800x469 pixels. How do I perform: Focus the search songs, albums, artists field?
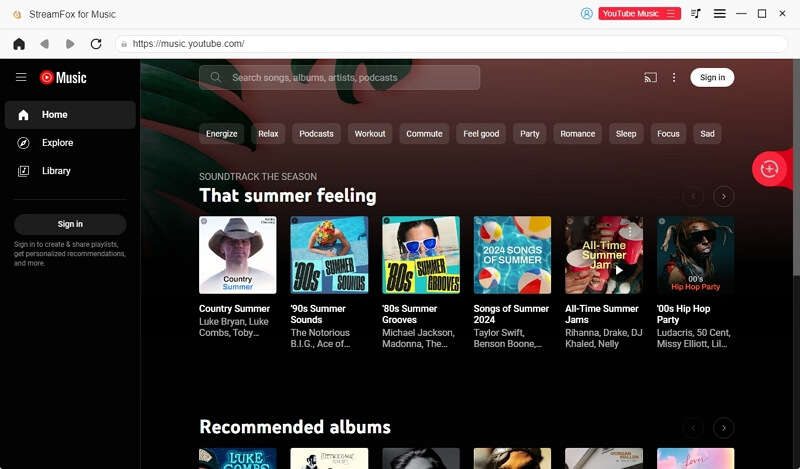pos(339,78)
